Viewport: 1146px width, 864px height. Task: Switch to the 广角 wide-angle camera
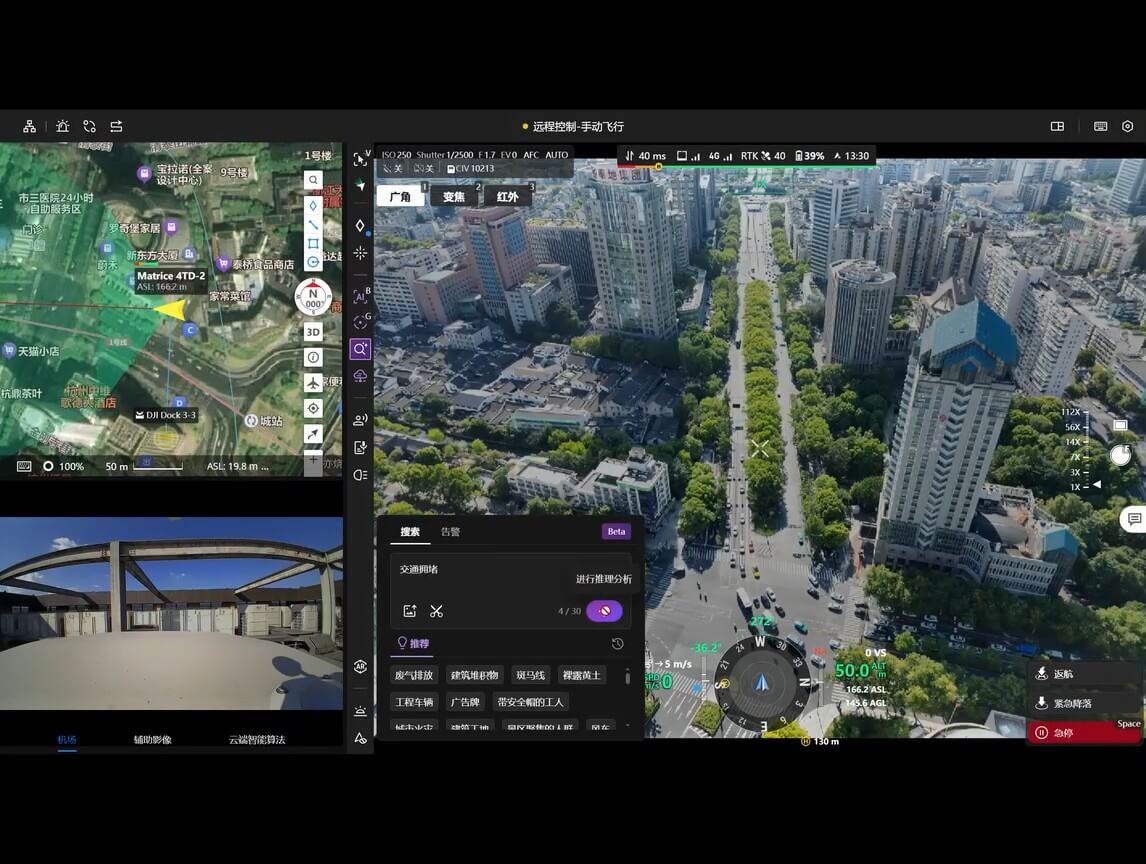(x=401, y=197)
